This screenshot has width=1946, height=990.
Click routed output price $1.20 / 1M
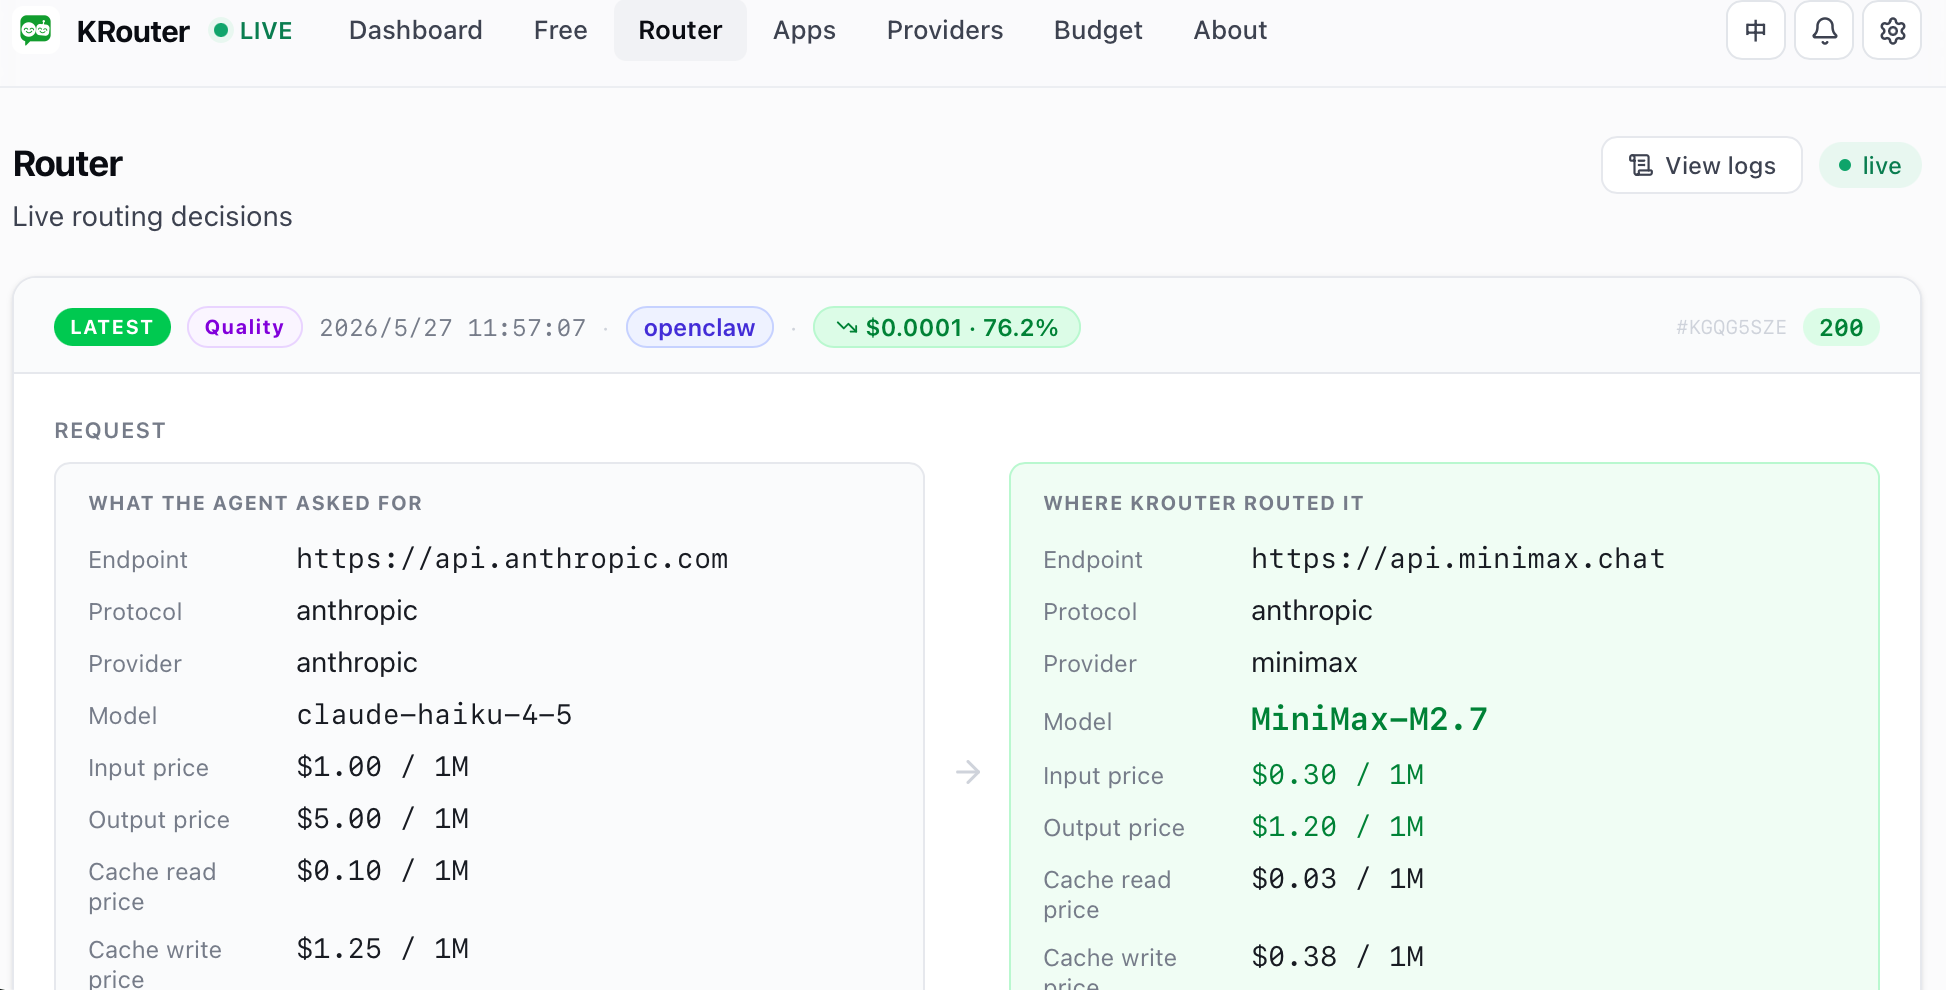pos(1337,826)
